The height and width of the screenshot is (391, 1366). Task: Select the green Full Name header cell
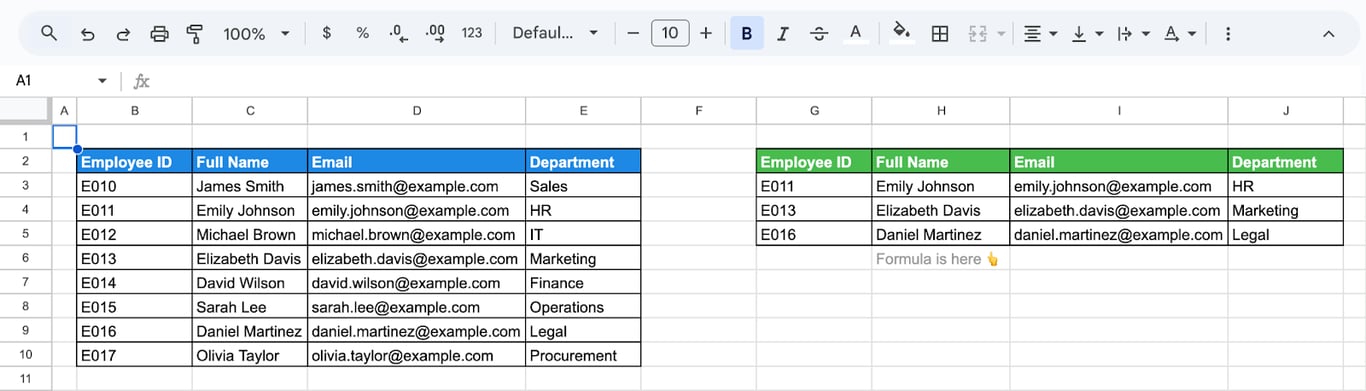click(x=940, y=161)
